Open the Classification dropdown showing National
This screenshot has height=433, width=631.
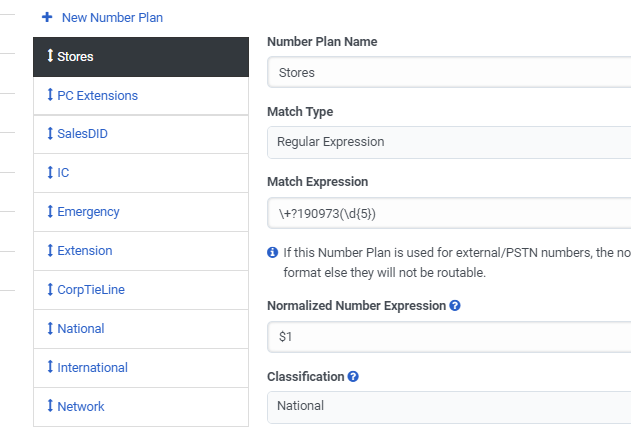click(x=448, y=406)
